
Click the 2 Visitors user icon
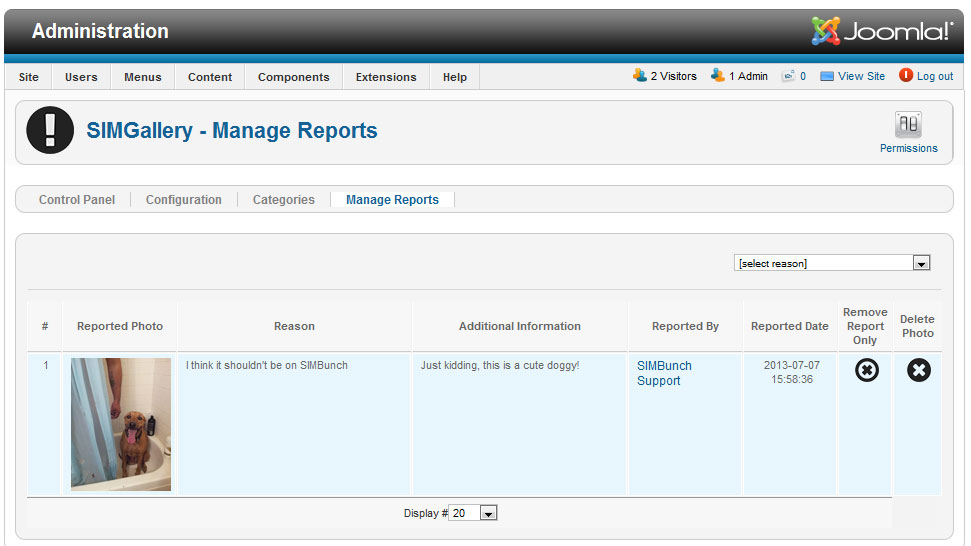[639, 76]
